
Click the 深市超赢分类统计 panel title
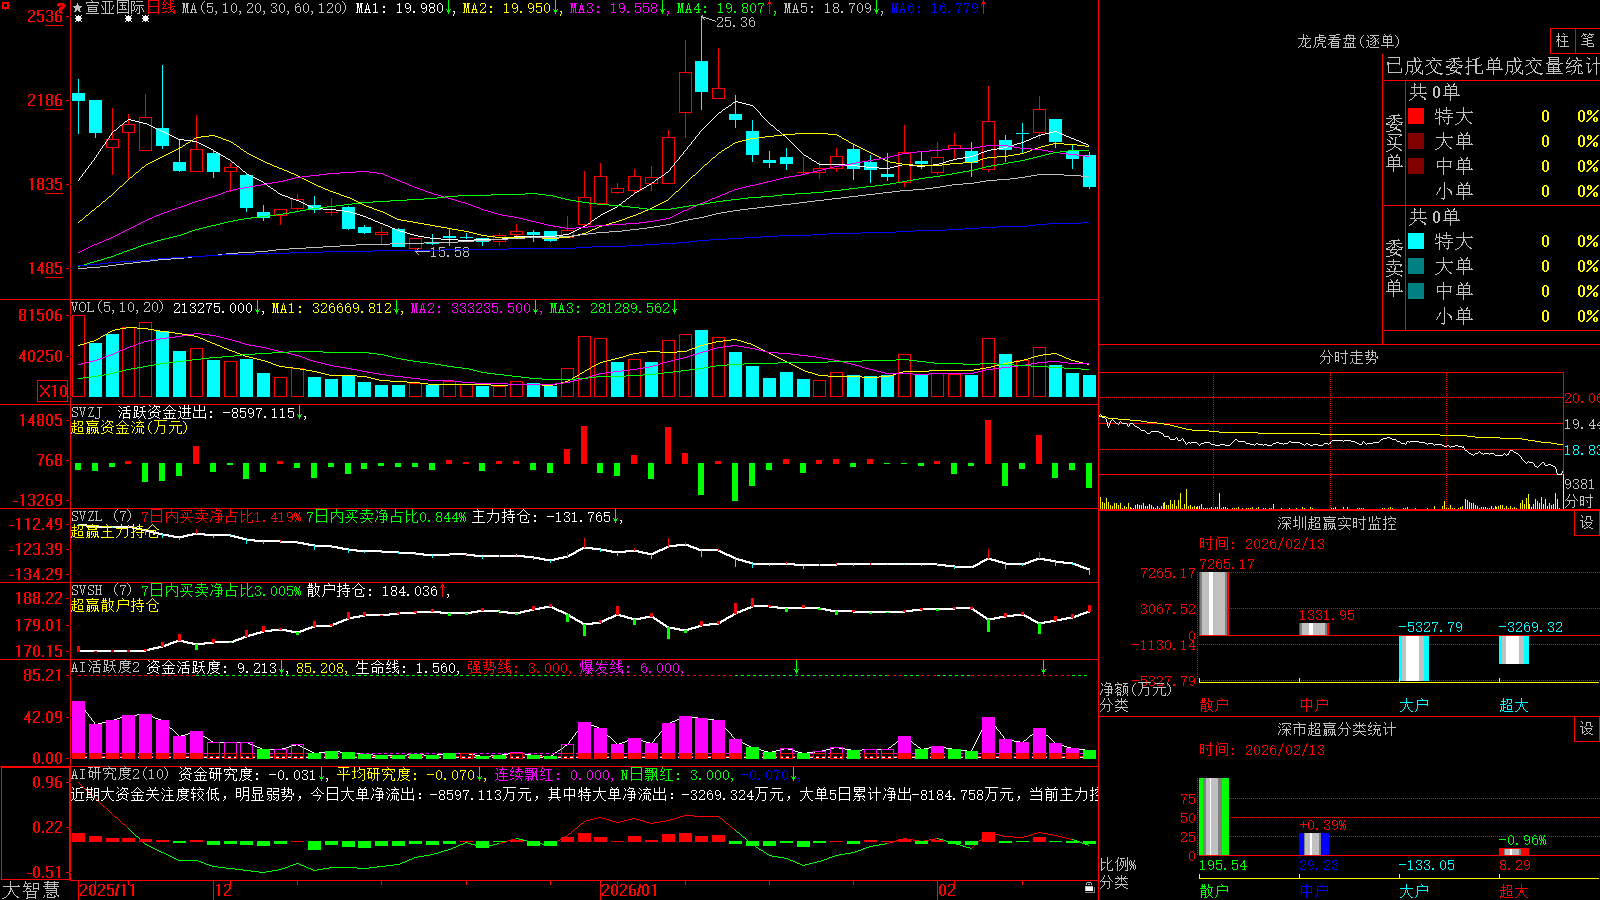(x=1336, y=729)
